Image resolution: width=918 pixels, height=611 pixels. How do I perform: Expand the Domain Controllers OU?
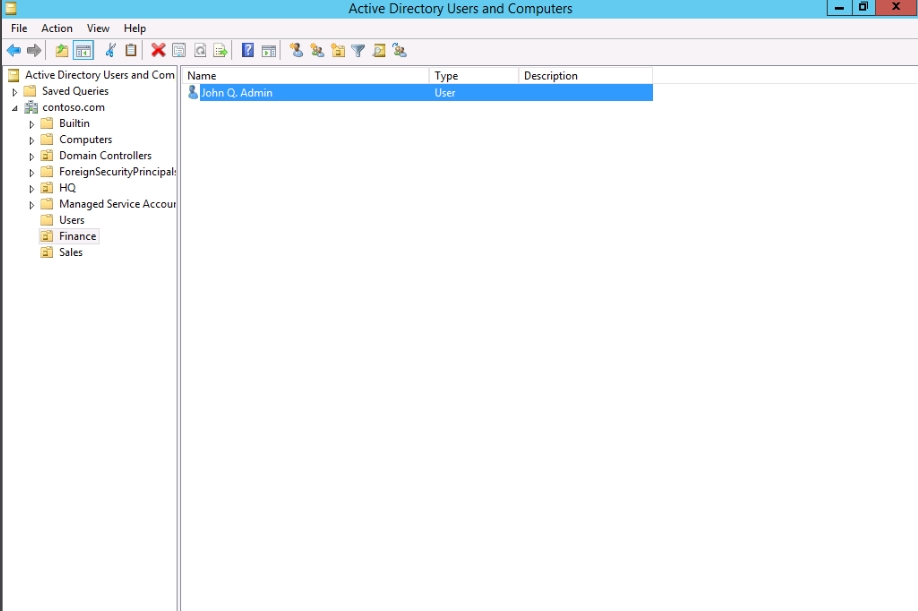(x=32, y=156)
